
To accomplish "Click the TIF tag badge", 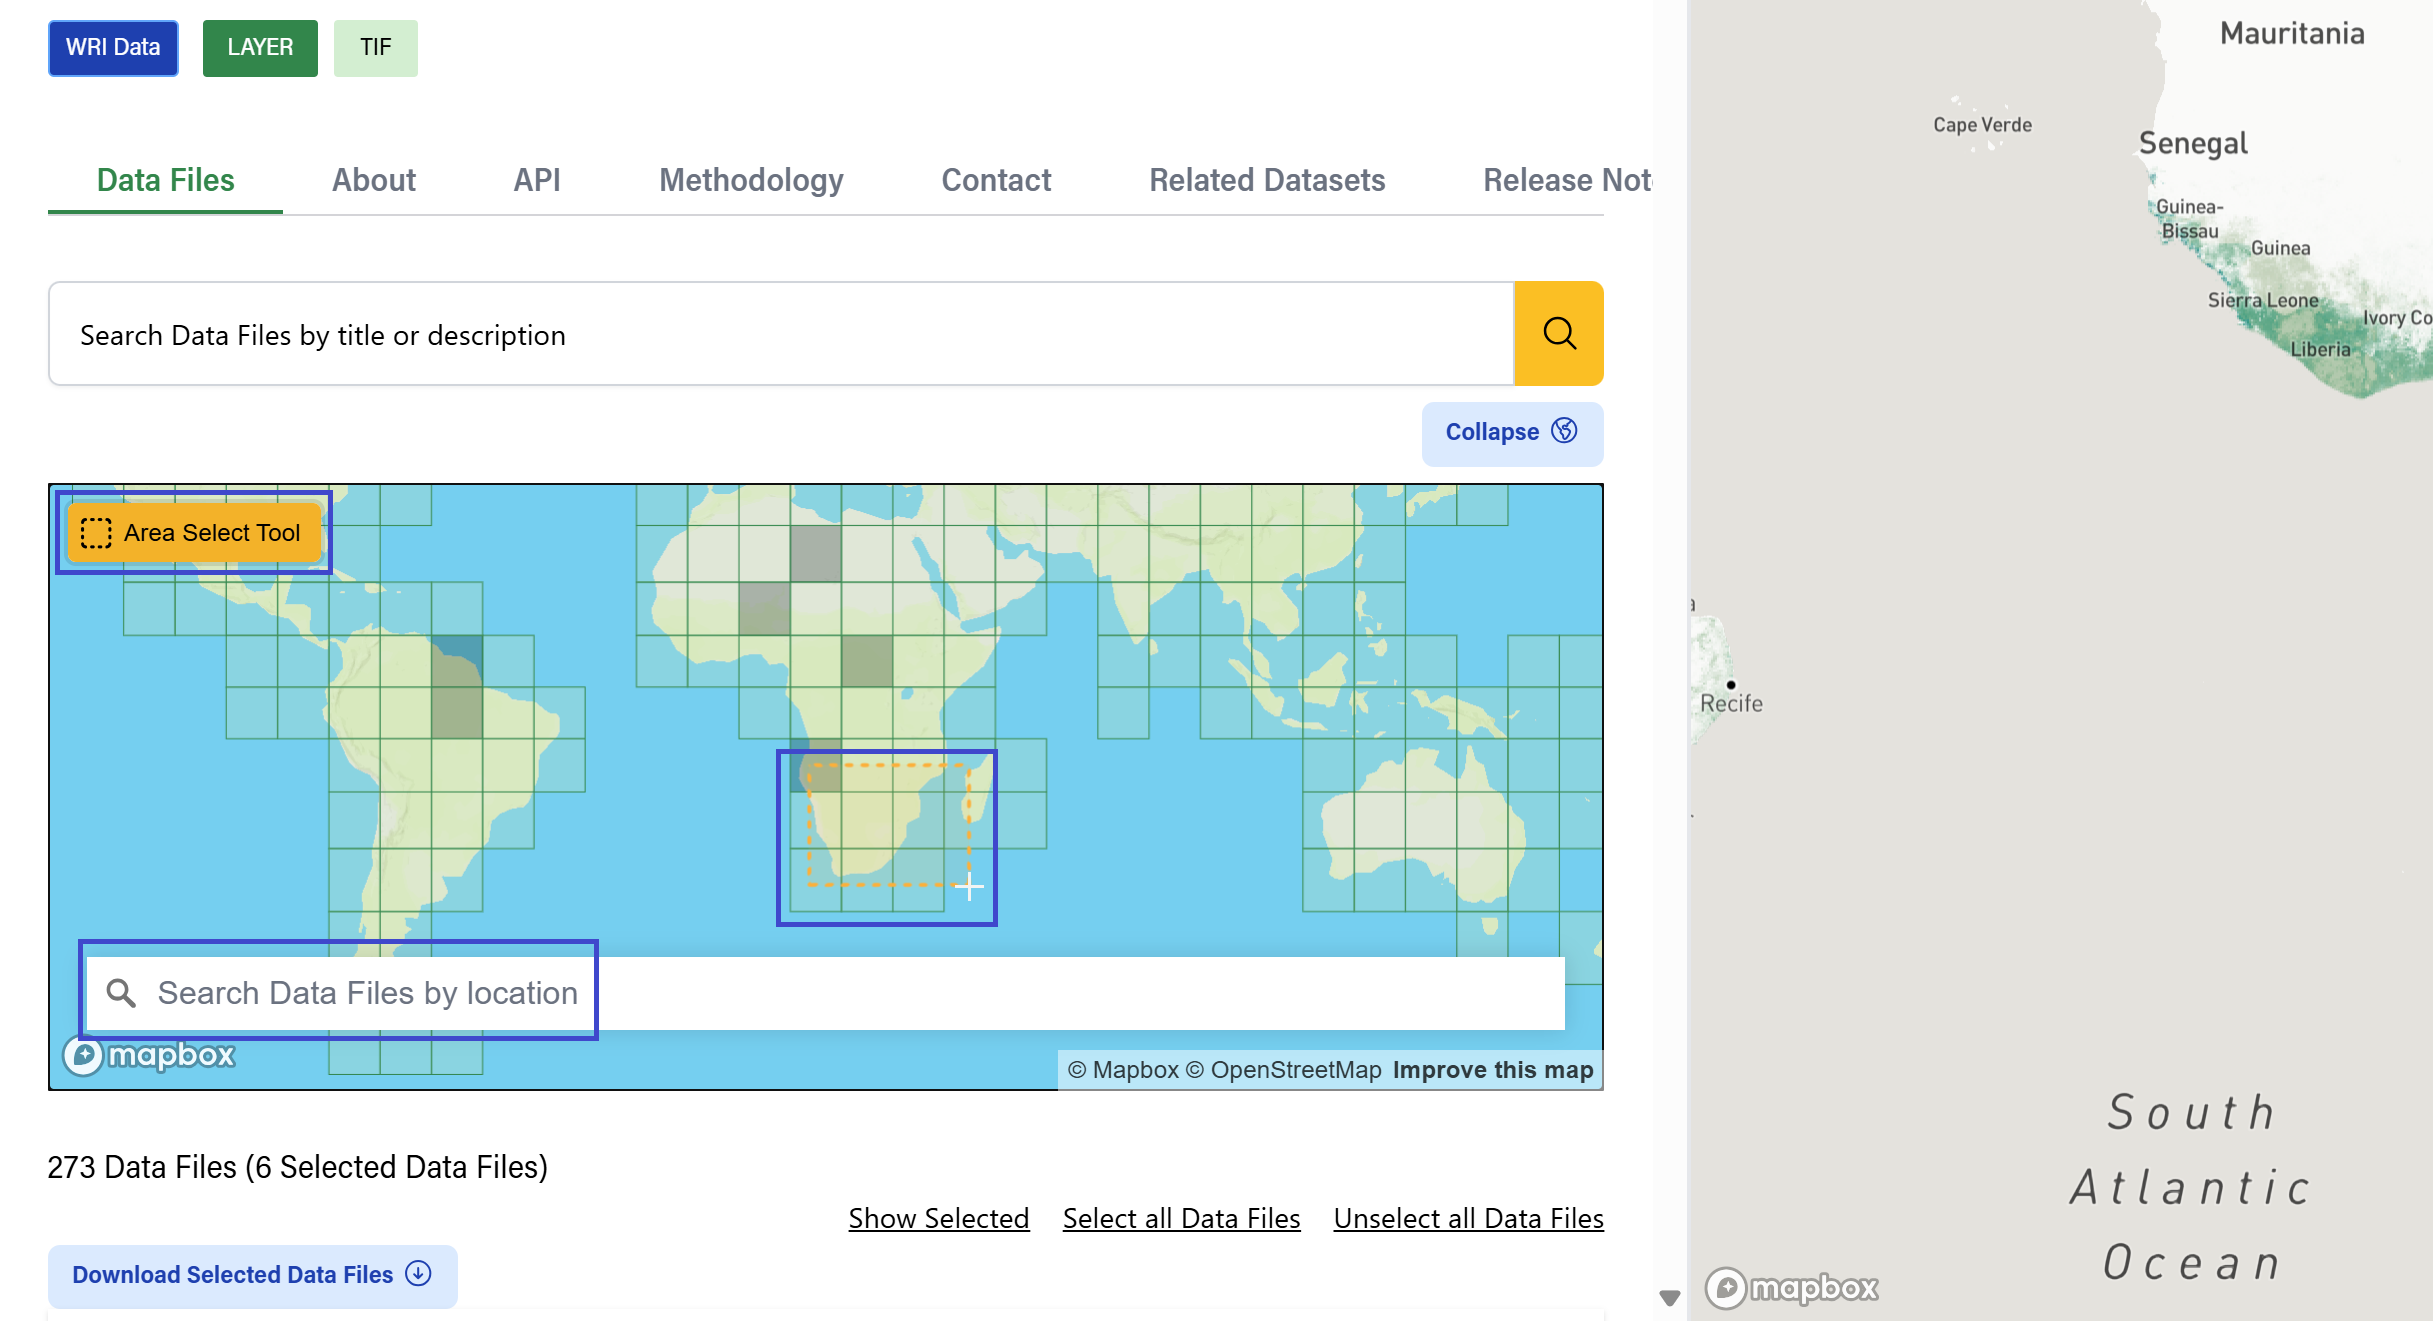I will click(375, 47).
